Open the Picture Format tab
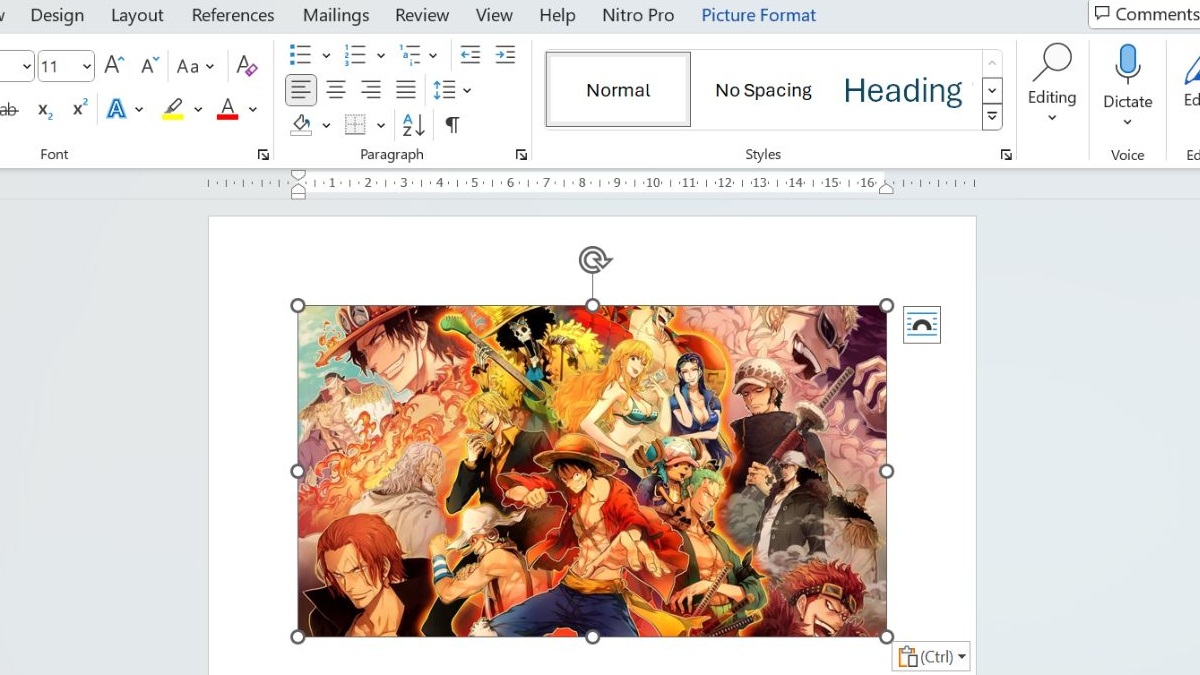 [758, 15]
